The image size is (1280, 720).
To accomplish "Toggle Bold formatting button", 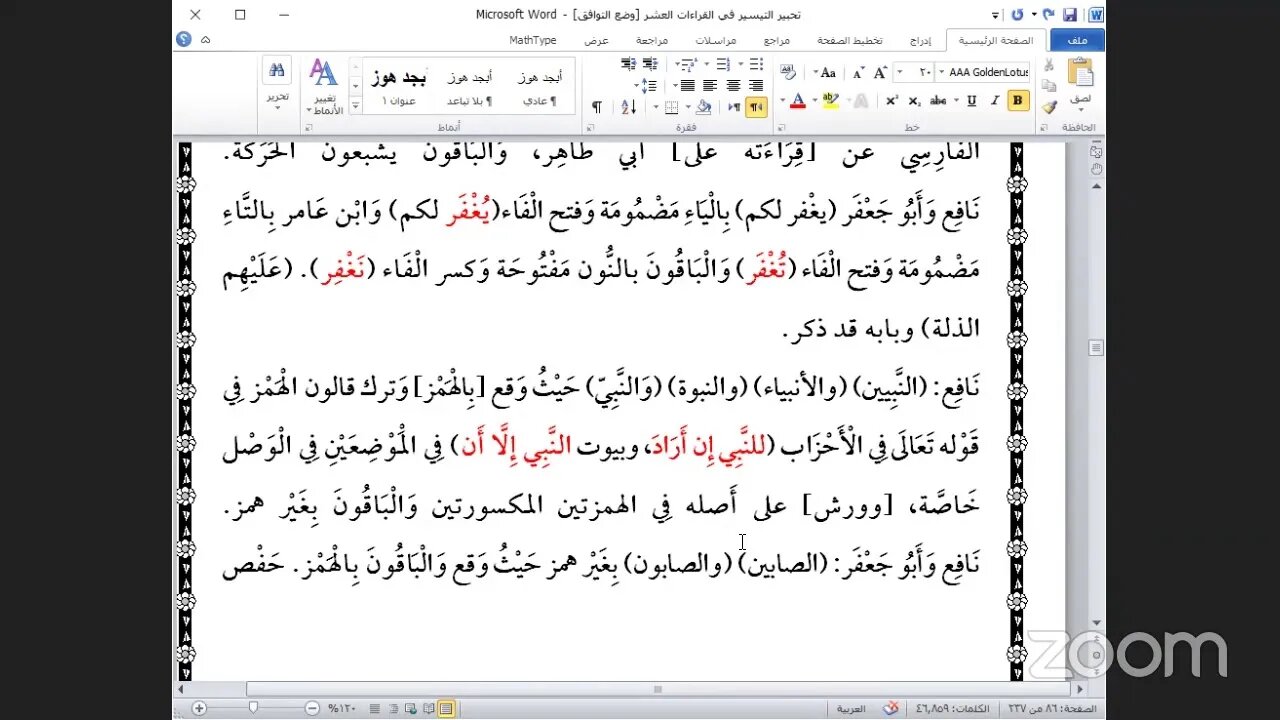I will click(1018, 100).
